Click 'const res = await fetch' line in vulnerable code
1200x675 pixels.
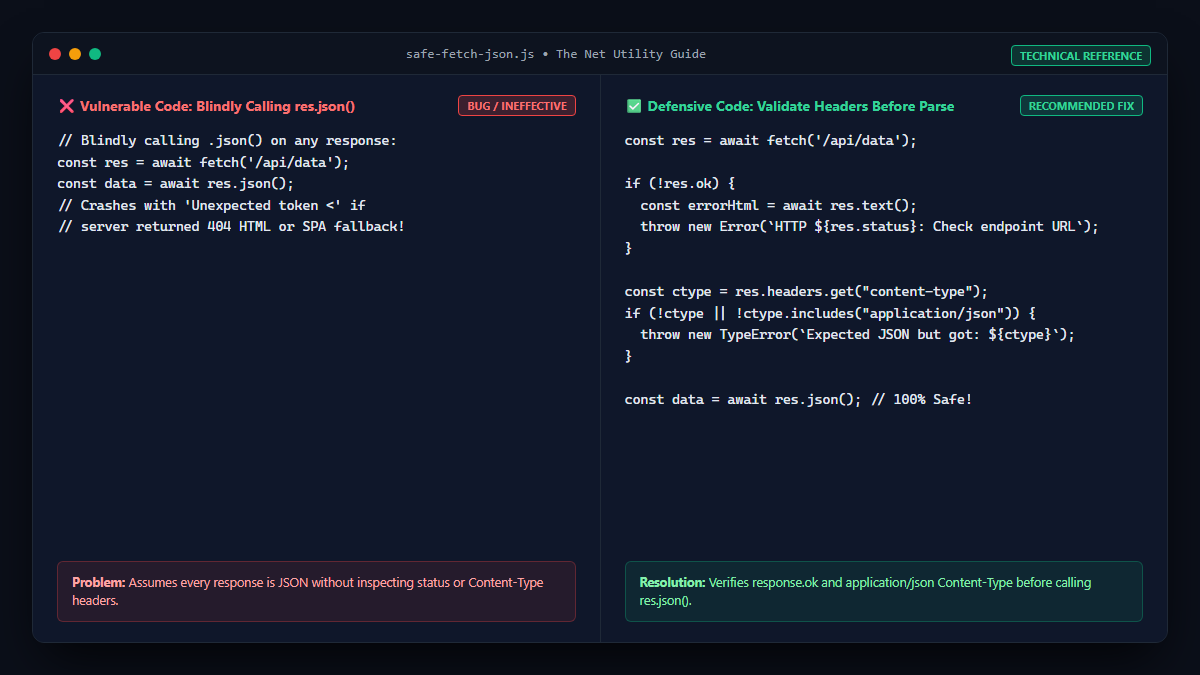pyautogui.click(x=203, y=162)
